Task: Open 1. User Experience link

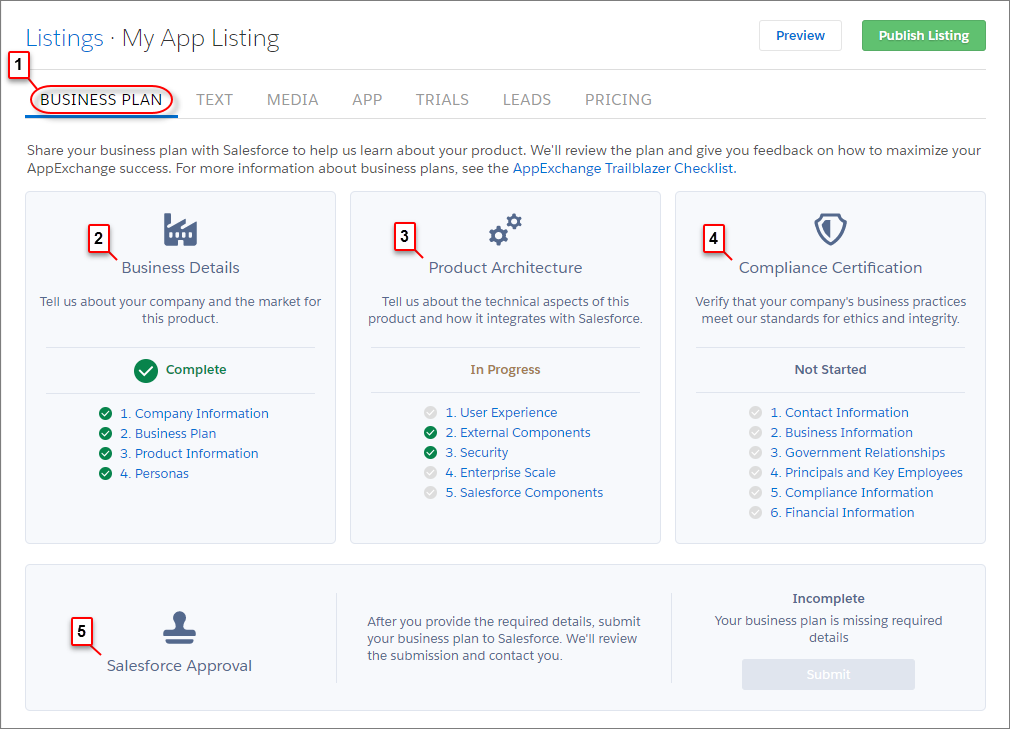Action: pyautogui.click(x=501, y=412)
